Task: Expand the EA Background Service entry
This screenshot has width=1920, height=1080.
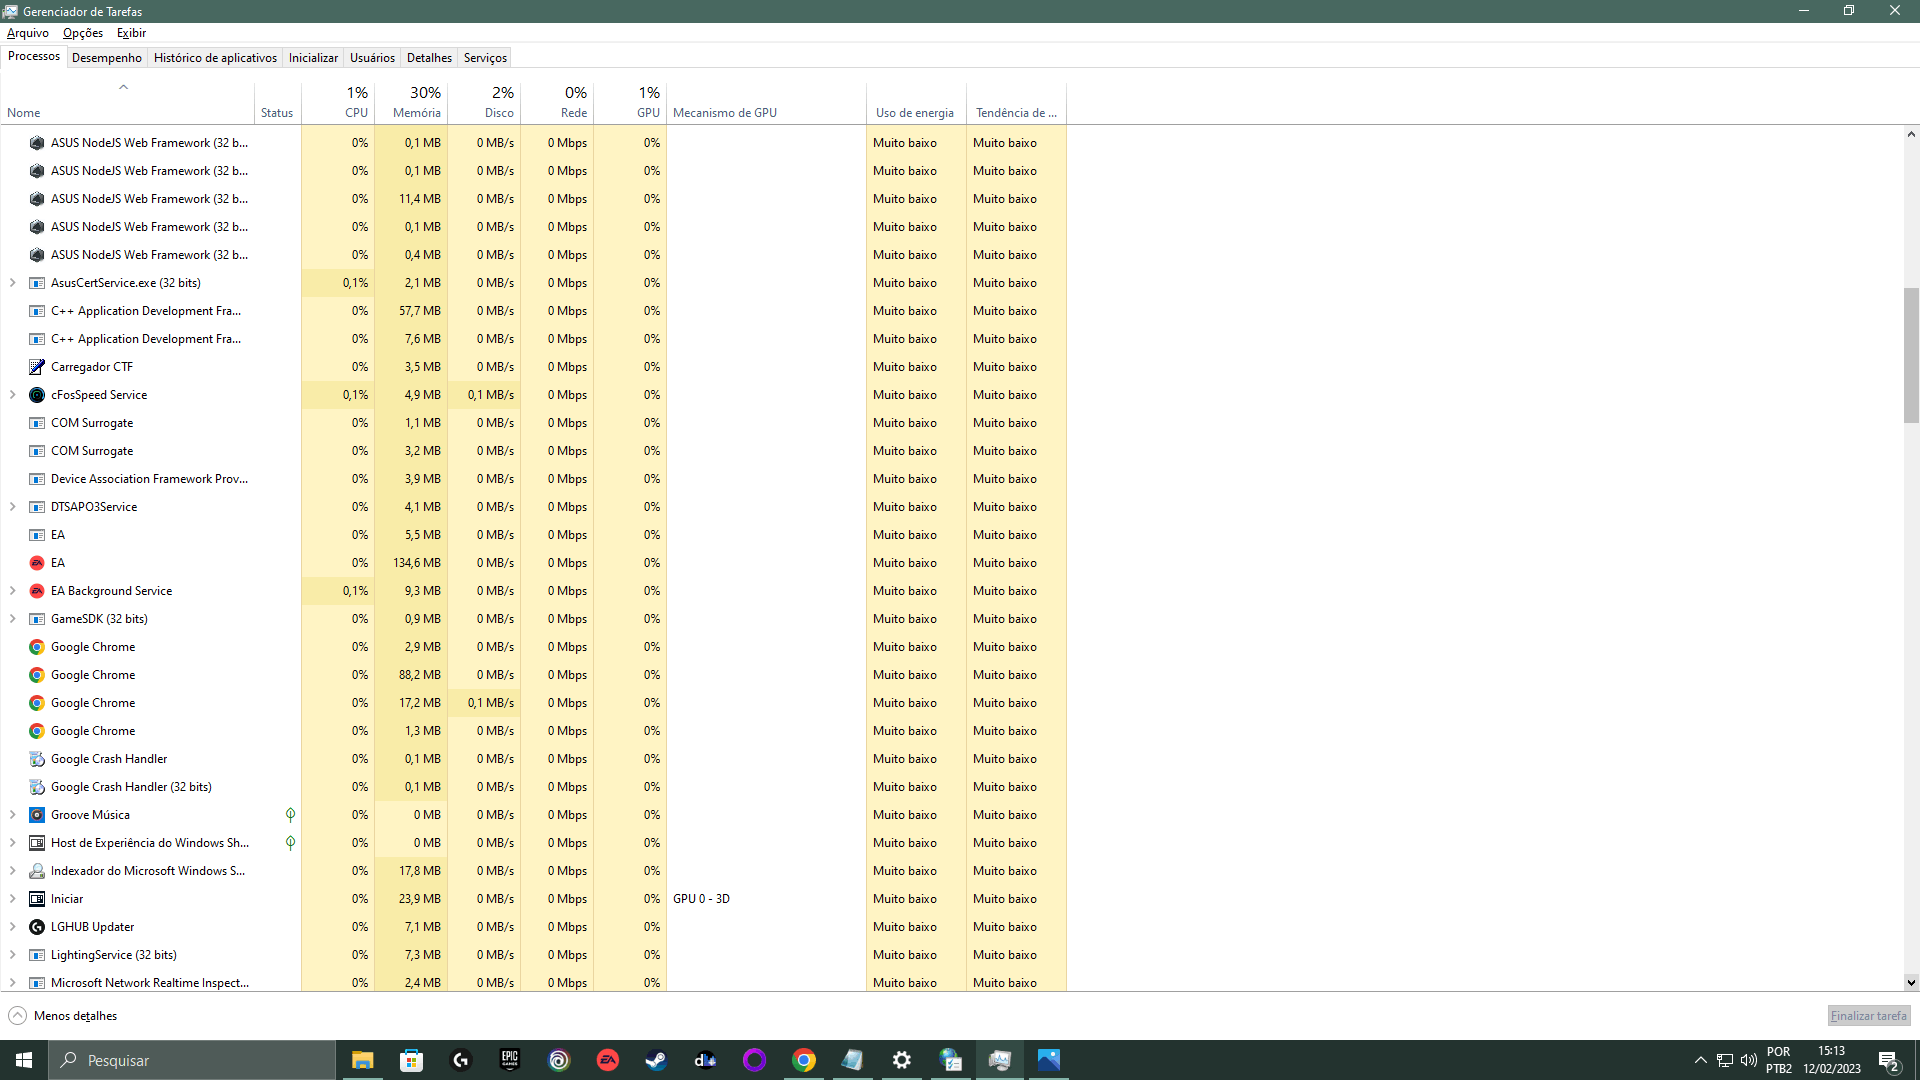Action: click(x=12, y=591)
